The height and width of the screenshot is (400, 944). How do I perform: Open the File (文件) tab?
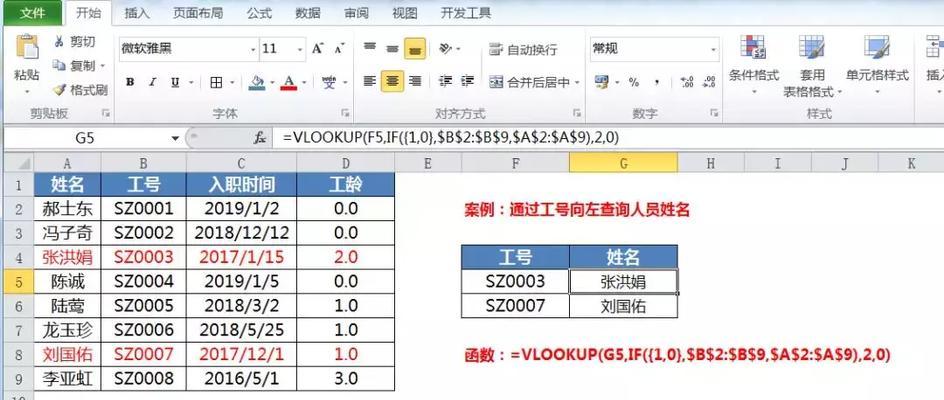32,13
